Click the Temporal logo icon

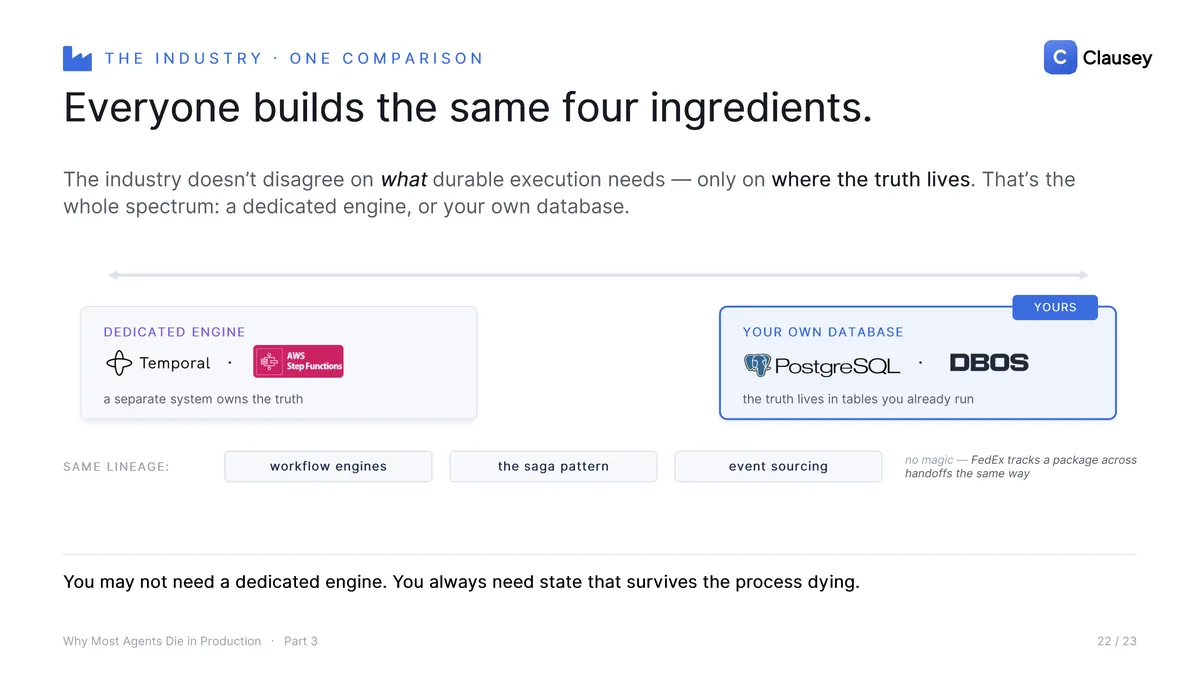[x=119, y=363]
